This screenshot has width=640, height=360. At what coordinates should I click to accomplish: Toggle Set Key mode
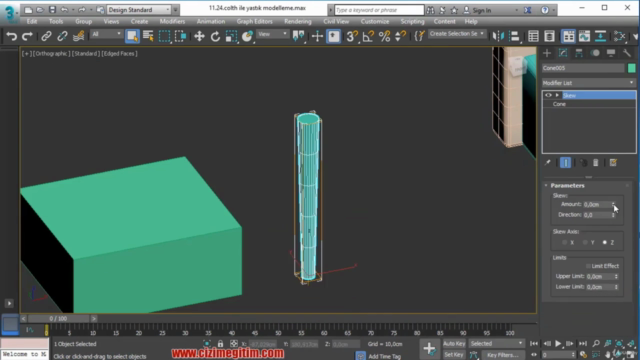tap(454, 355)
